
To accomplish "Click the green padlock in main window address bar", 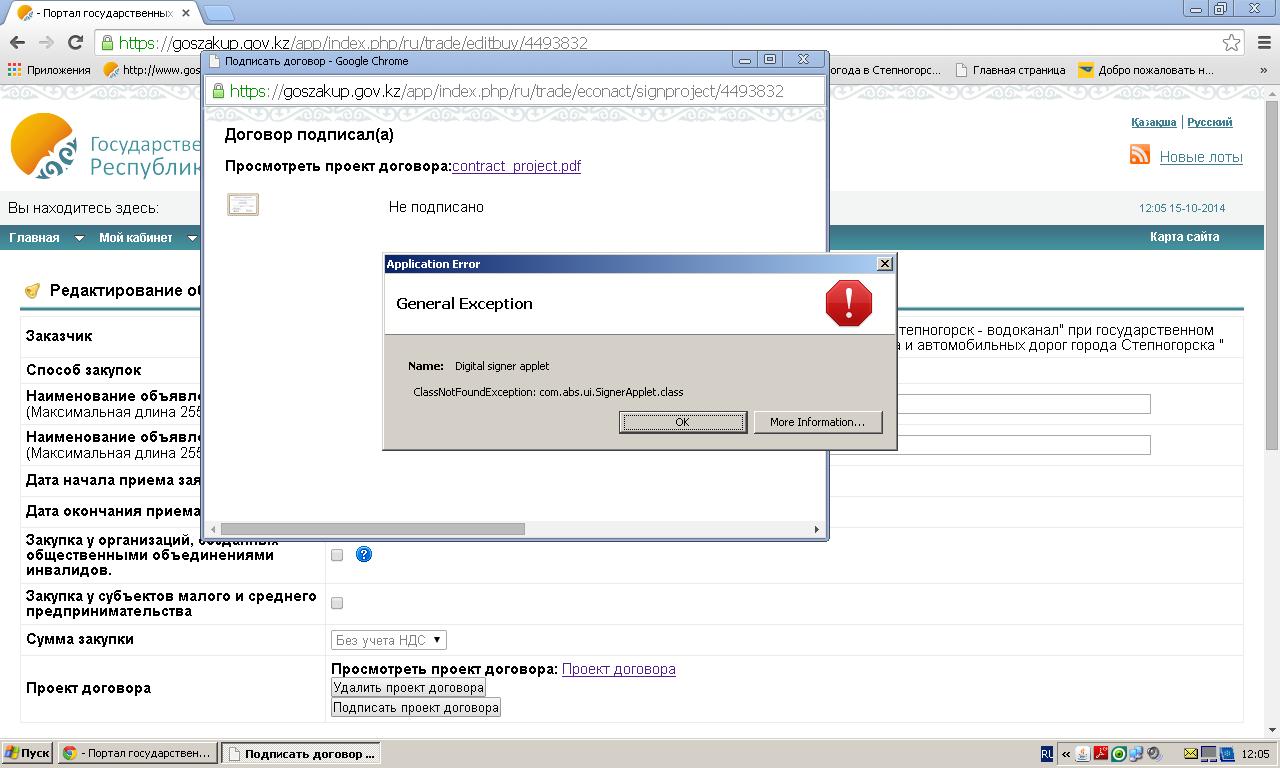I will pyautogui.click(x=107, y=43).
